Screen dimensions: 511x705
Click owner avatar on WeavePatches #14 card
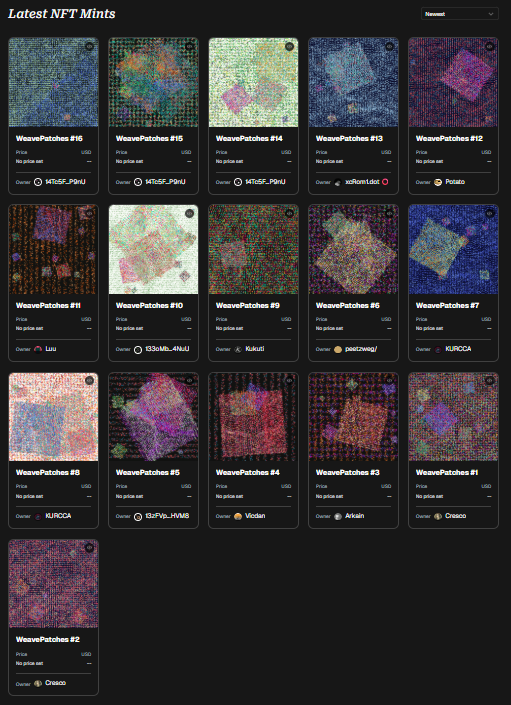pyautogui.click(x=238, y=182)
